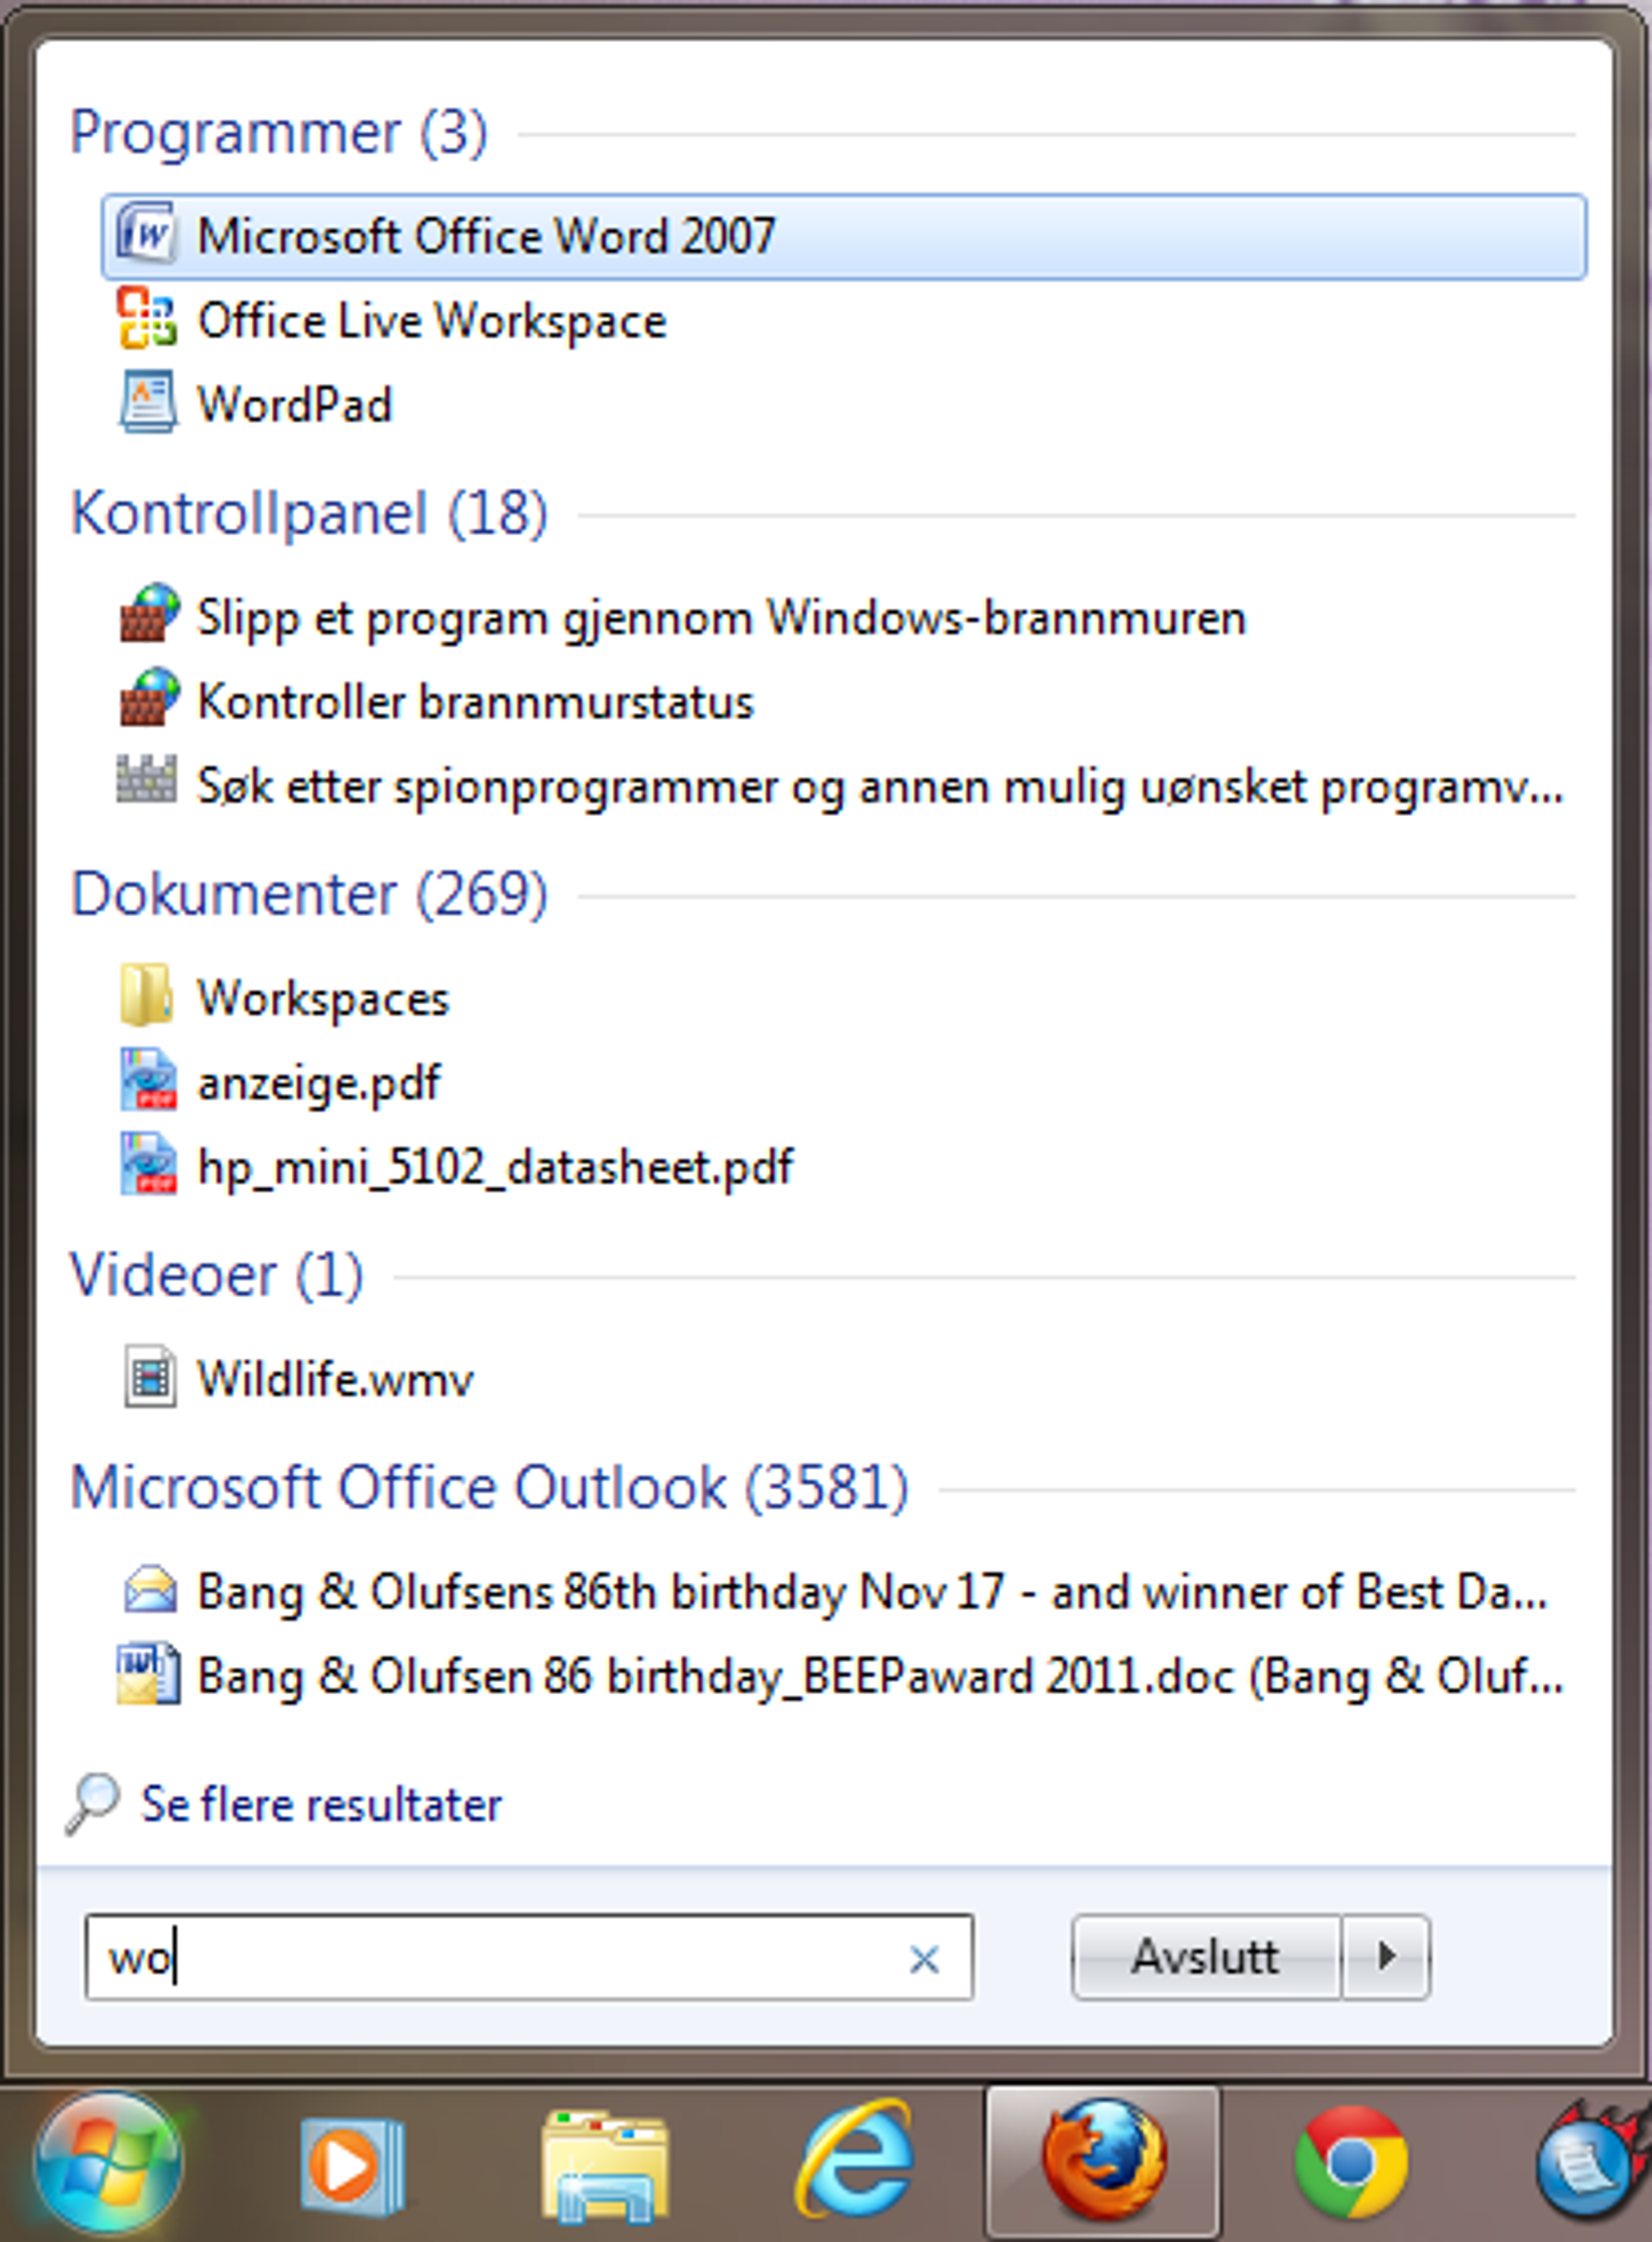Screen dimensions: 1652x2242
Task: Click the video file icon of Wildlife.wmv
Action: point(150,1377)
